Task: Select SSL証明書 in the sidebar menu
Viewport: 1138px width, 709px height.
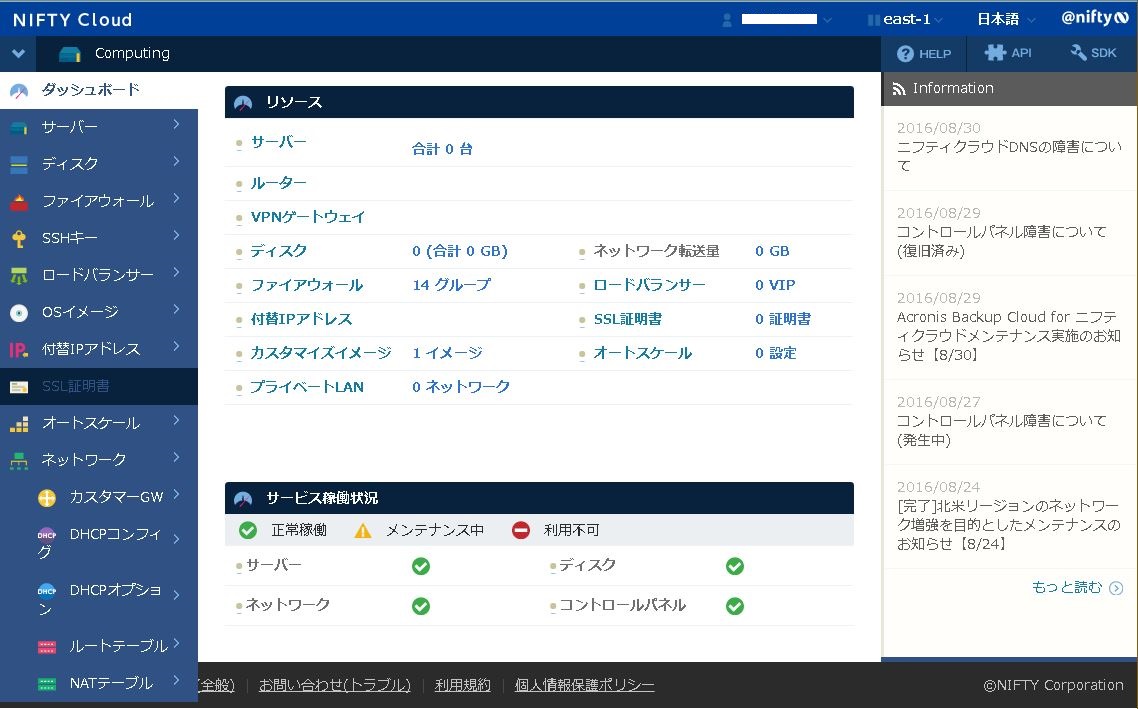Action: [x=99, y=387]
